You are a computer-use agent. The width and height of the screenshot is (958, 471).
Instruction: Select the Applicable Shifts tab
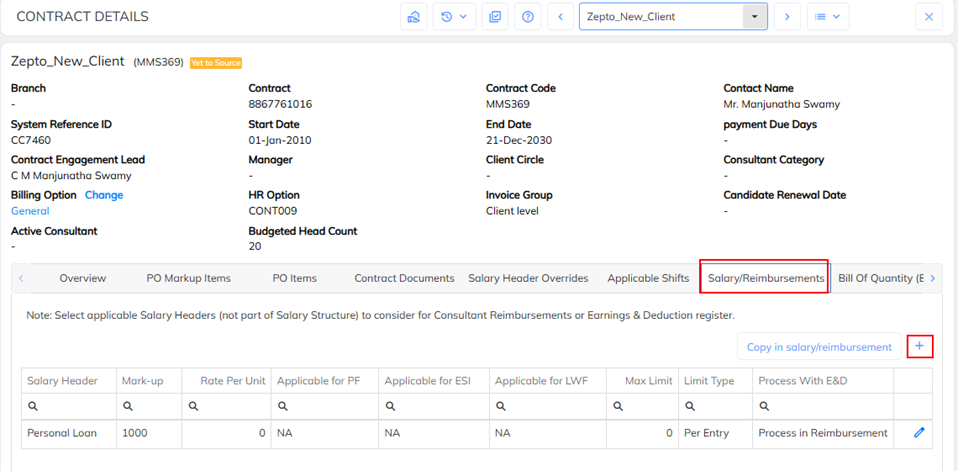tap(648, 278)
